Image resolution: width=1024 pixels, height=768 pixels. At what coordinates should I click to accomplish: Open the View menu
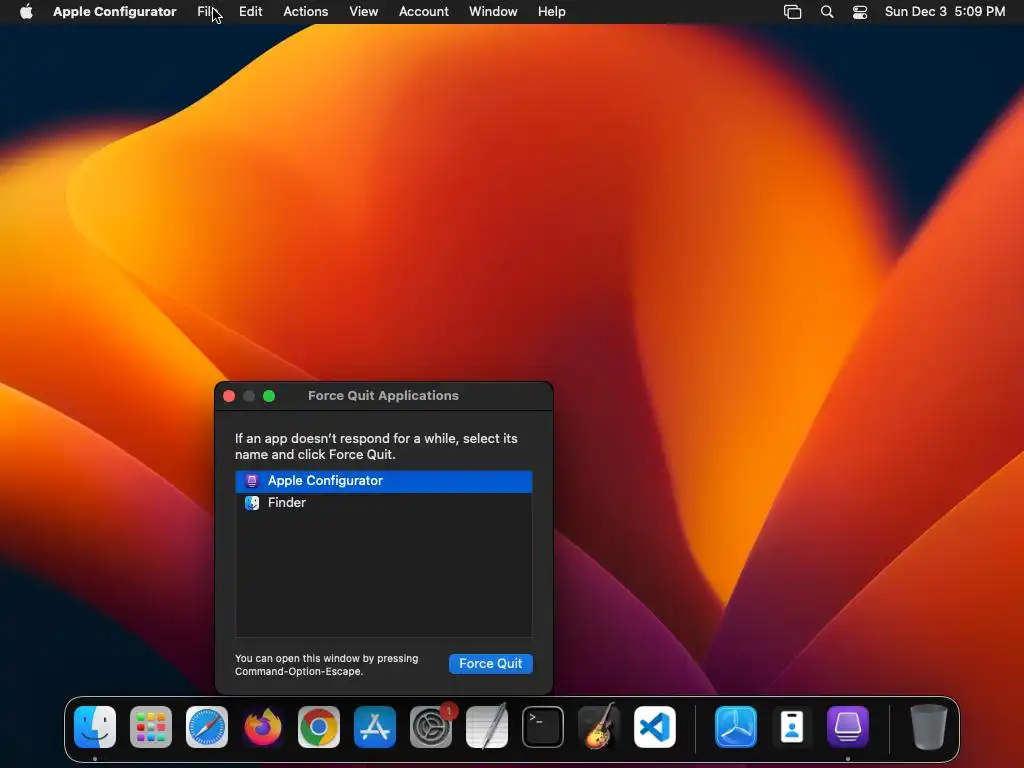pyautogui.click(x=364, y=12)
